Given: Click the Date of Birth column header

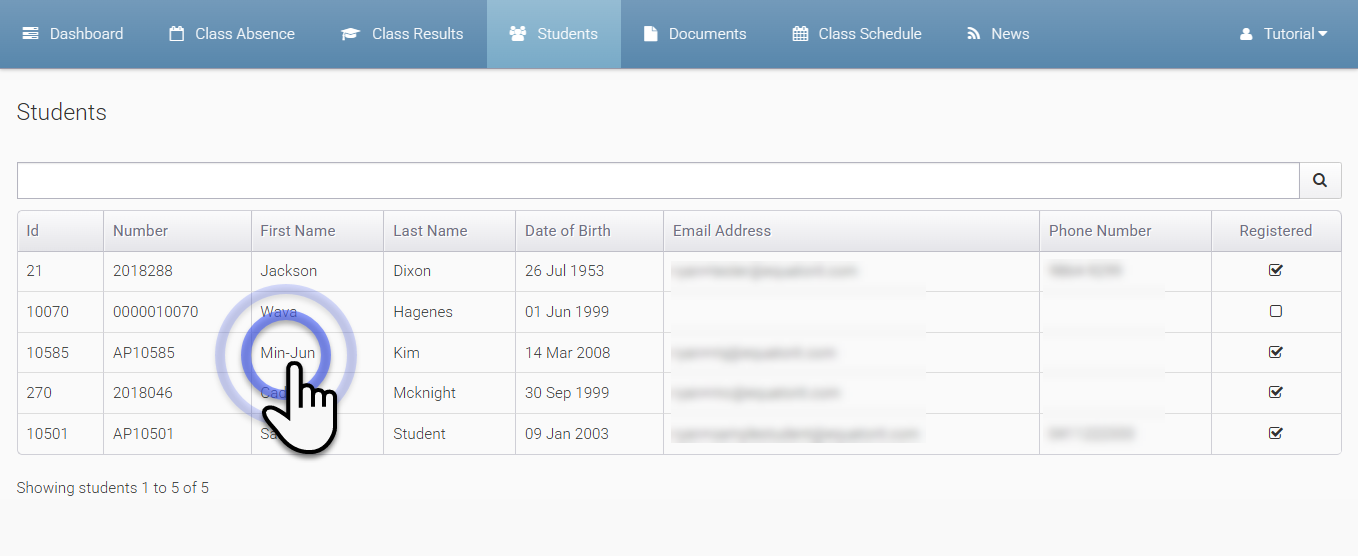Looking at the screenshot, I should (567, 231).
